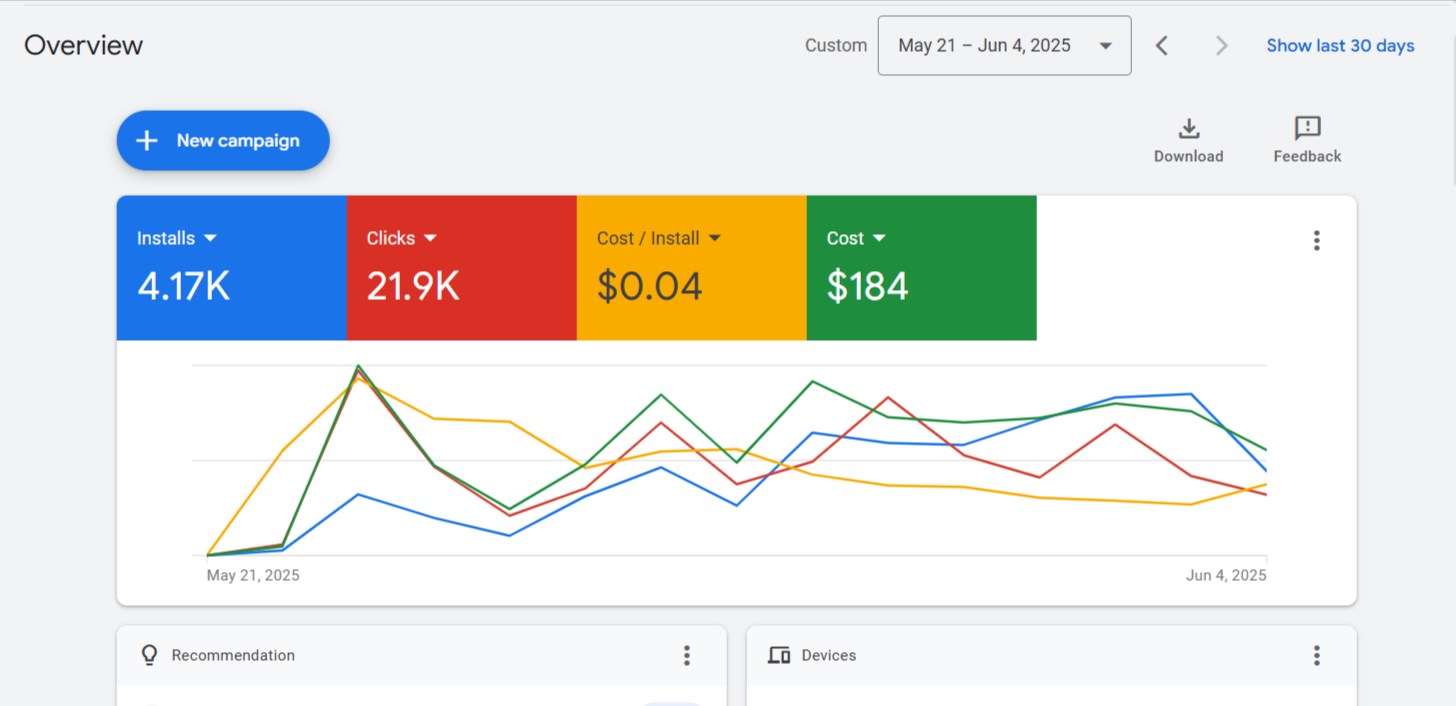Expand the Cost / Install metric dropdown
The image size is (1456, 706).
coord(715,238)
